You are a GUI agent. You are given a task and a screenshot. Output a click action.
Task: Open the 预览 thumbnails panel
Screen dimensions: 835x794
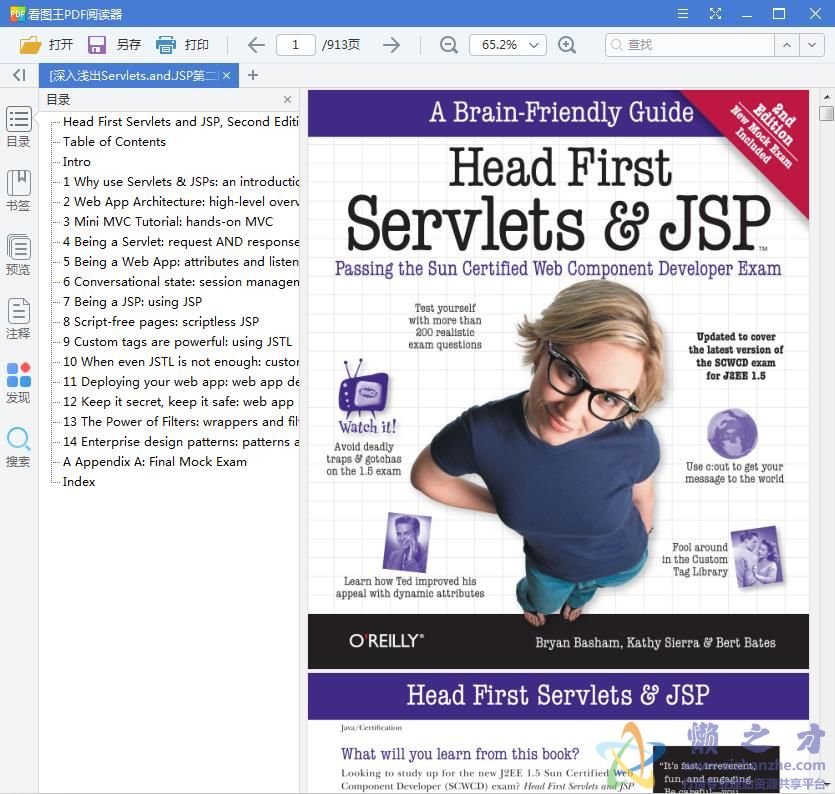[19, 255]
